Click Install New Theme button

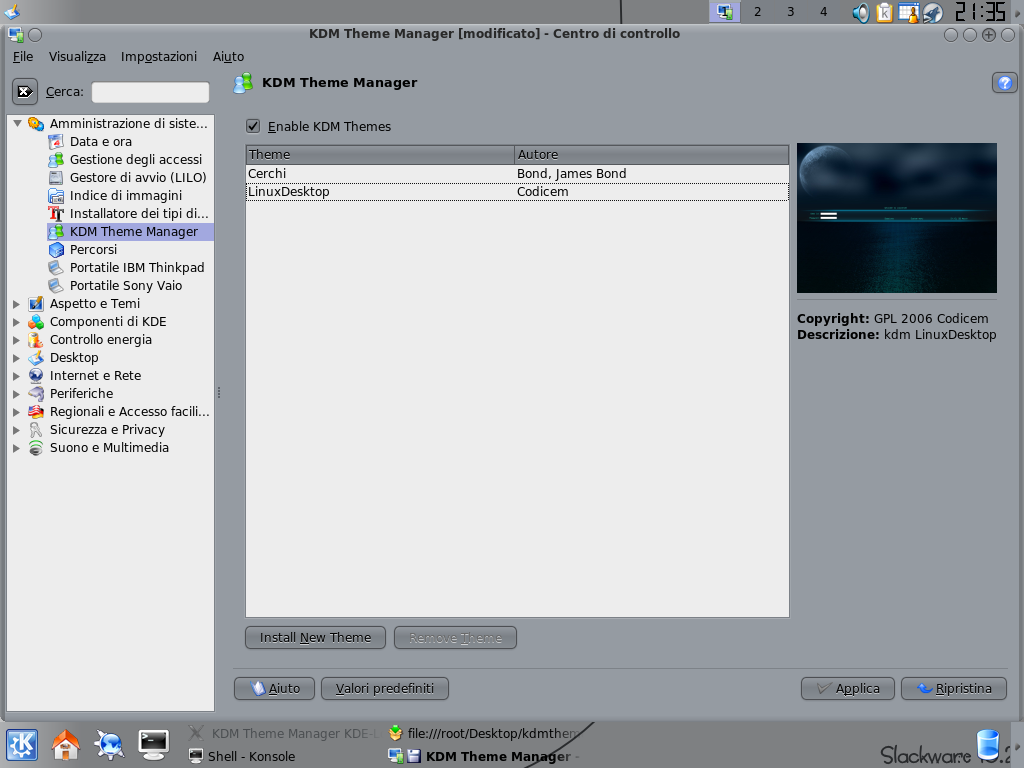click(x=315, y=637)
